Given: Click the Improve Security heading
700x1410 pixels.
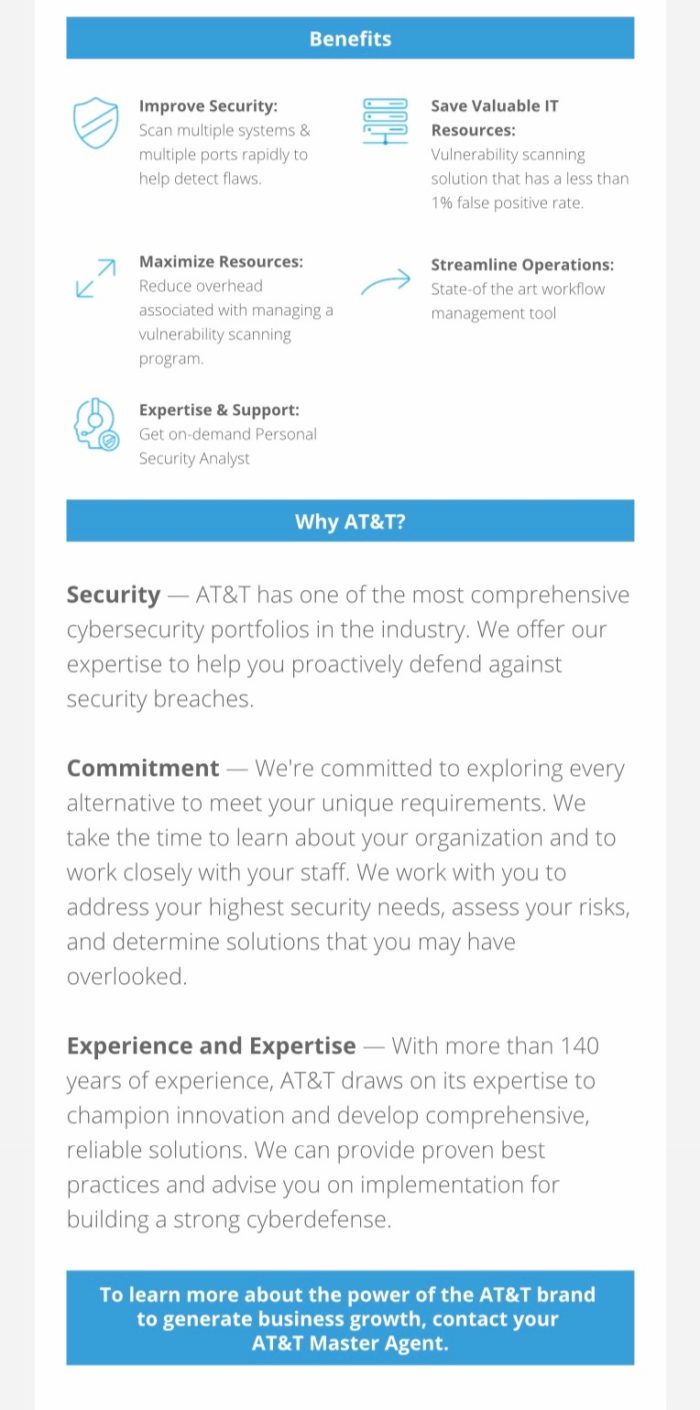Looking at the screenshot, I should pos(208,106).
